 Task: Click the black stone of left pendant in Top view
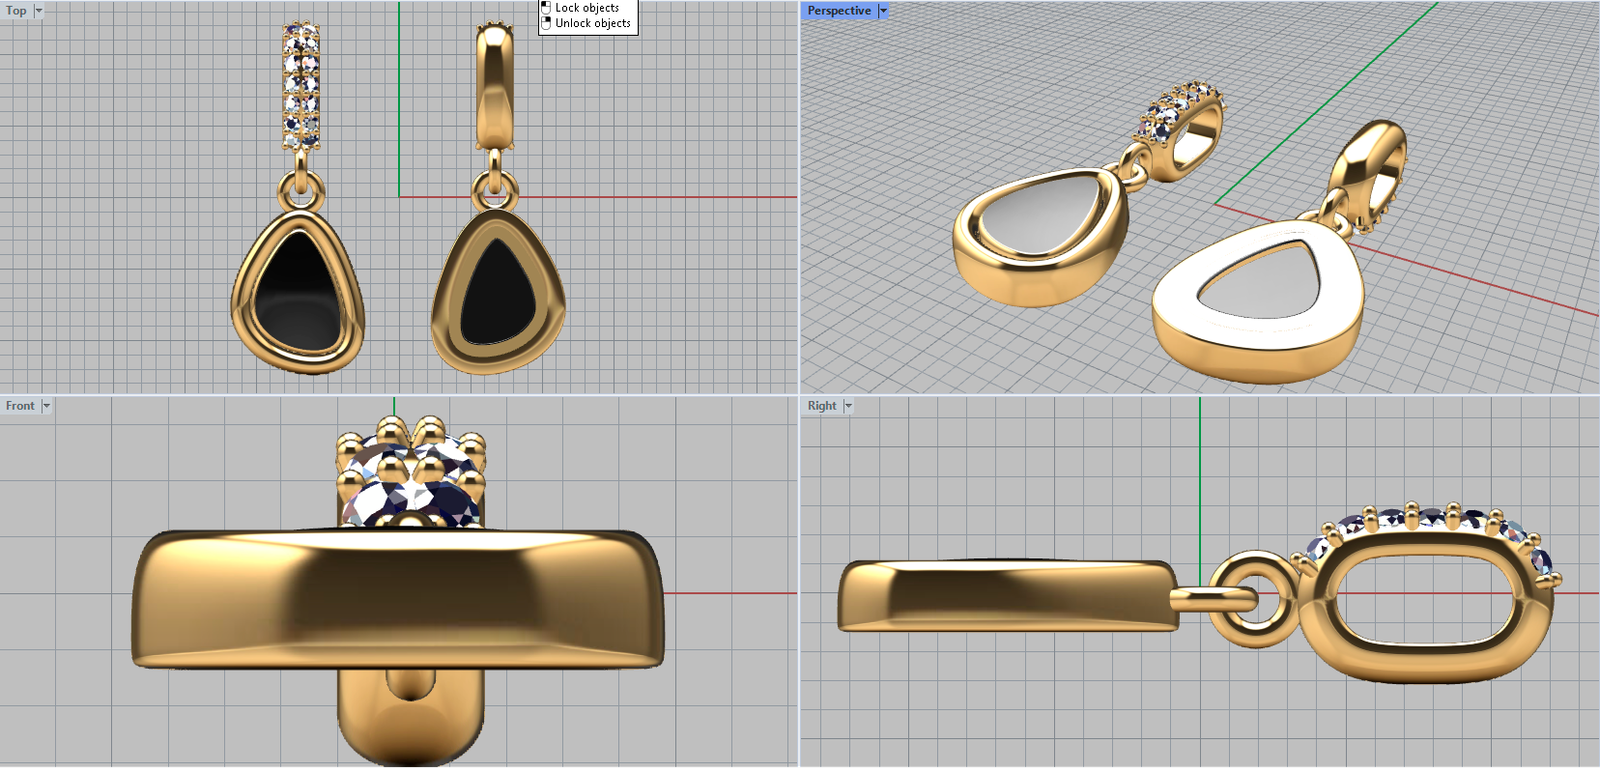[297, 290]
